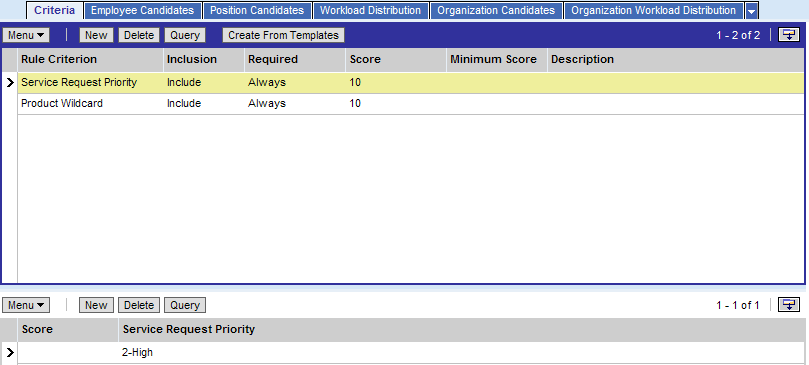Click the Score column header in Criteria
809x365 pixels.
tap(396, 59)
